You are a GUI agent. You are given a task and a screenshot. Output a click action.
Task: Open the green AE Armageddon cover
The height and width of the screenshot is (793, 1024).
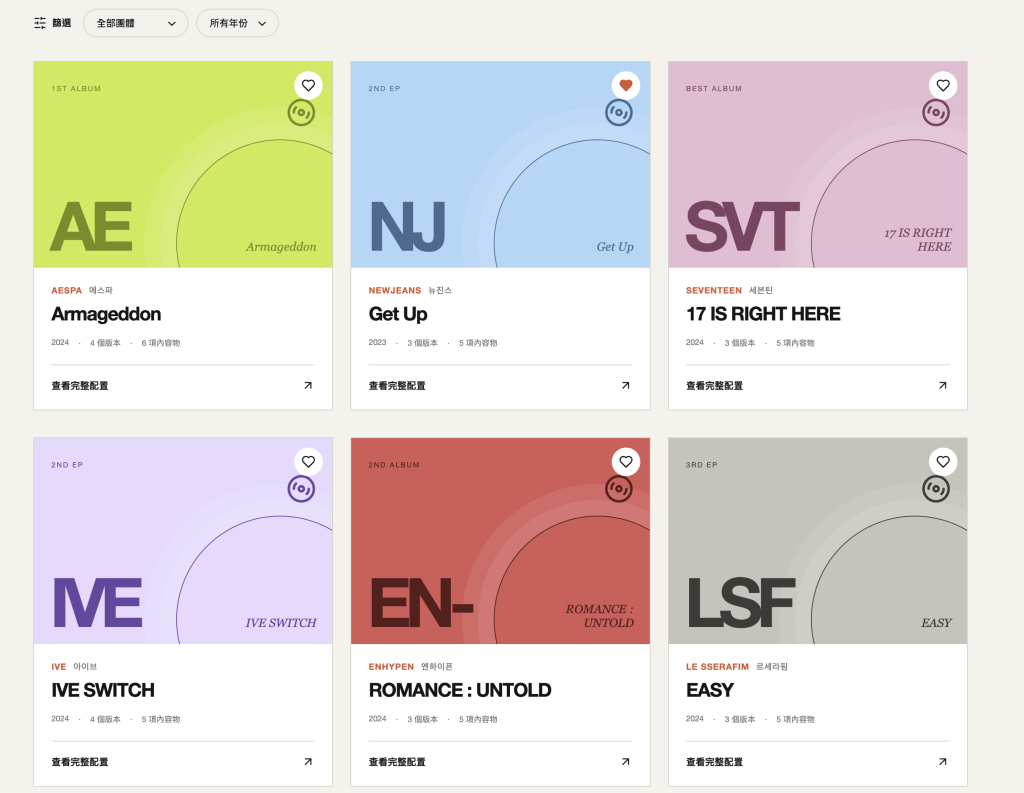[183, 165]
